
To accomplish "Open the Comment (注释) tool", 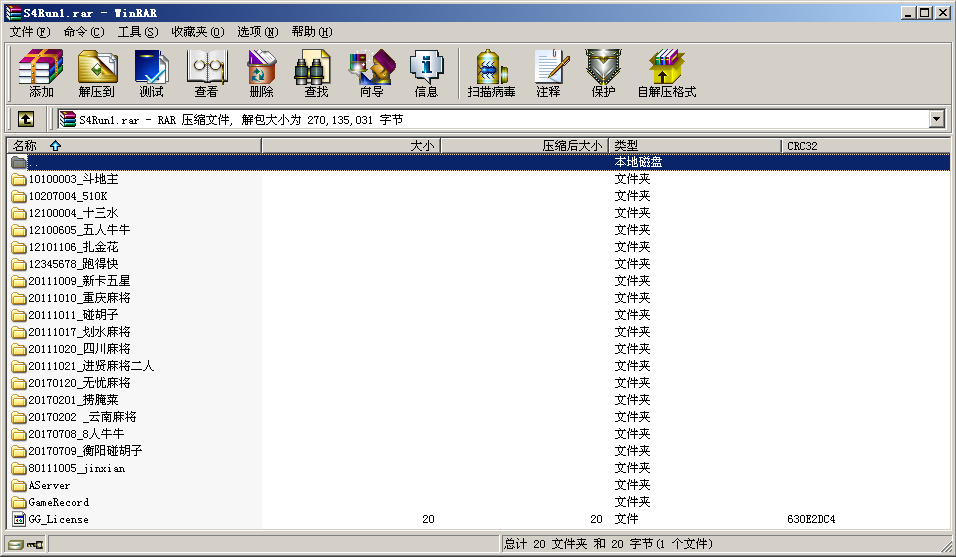I will [548, 74].
